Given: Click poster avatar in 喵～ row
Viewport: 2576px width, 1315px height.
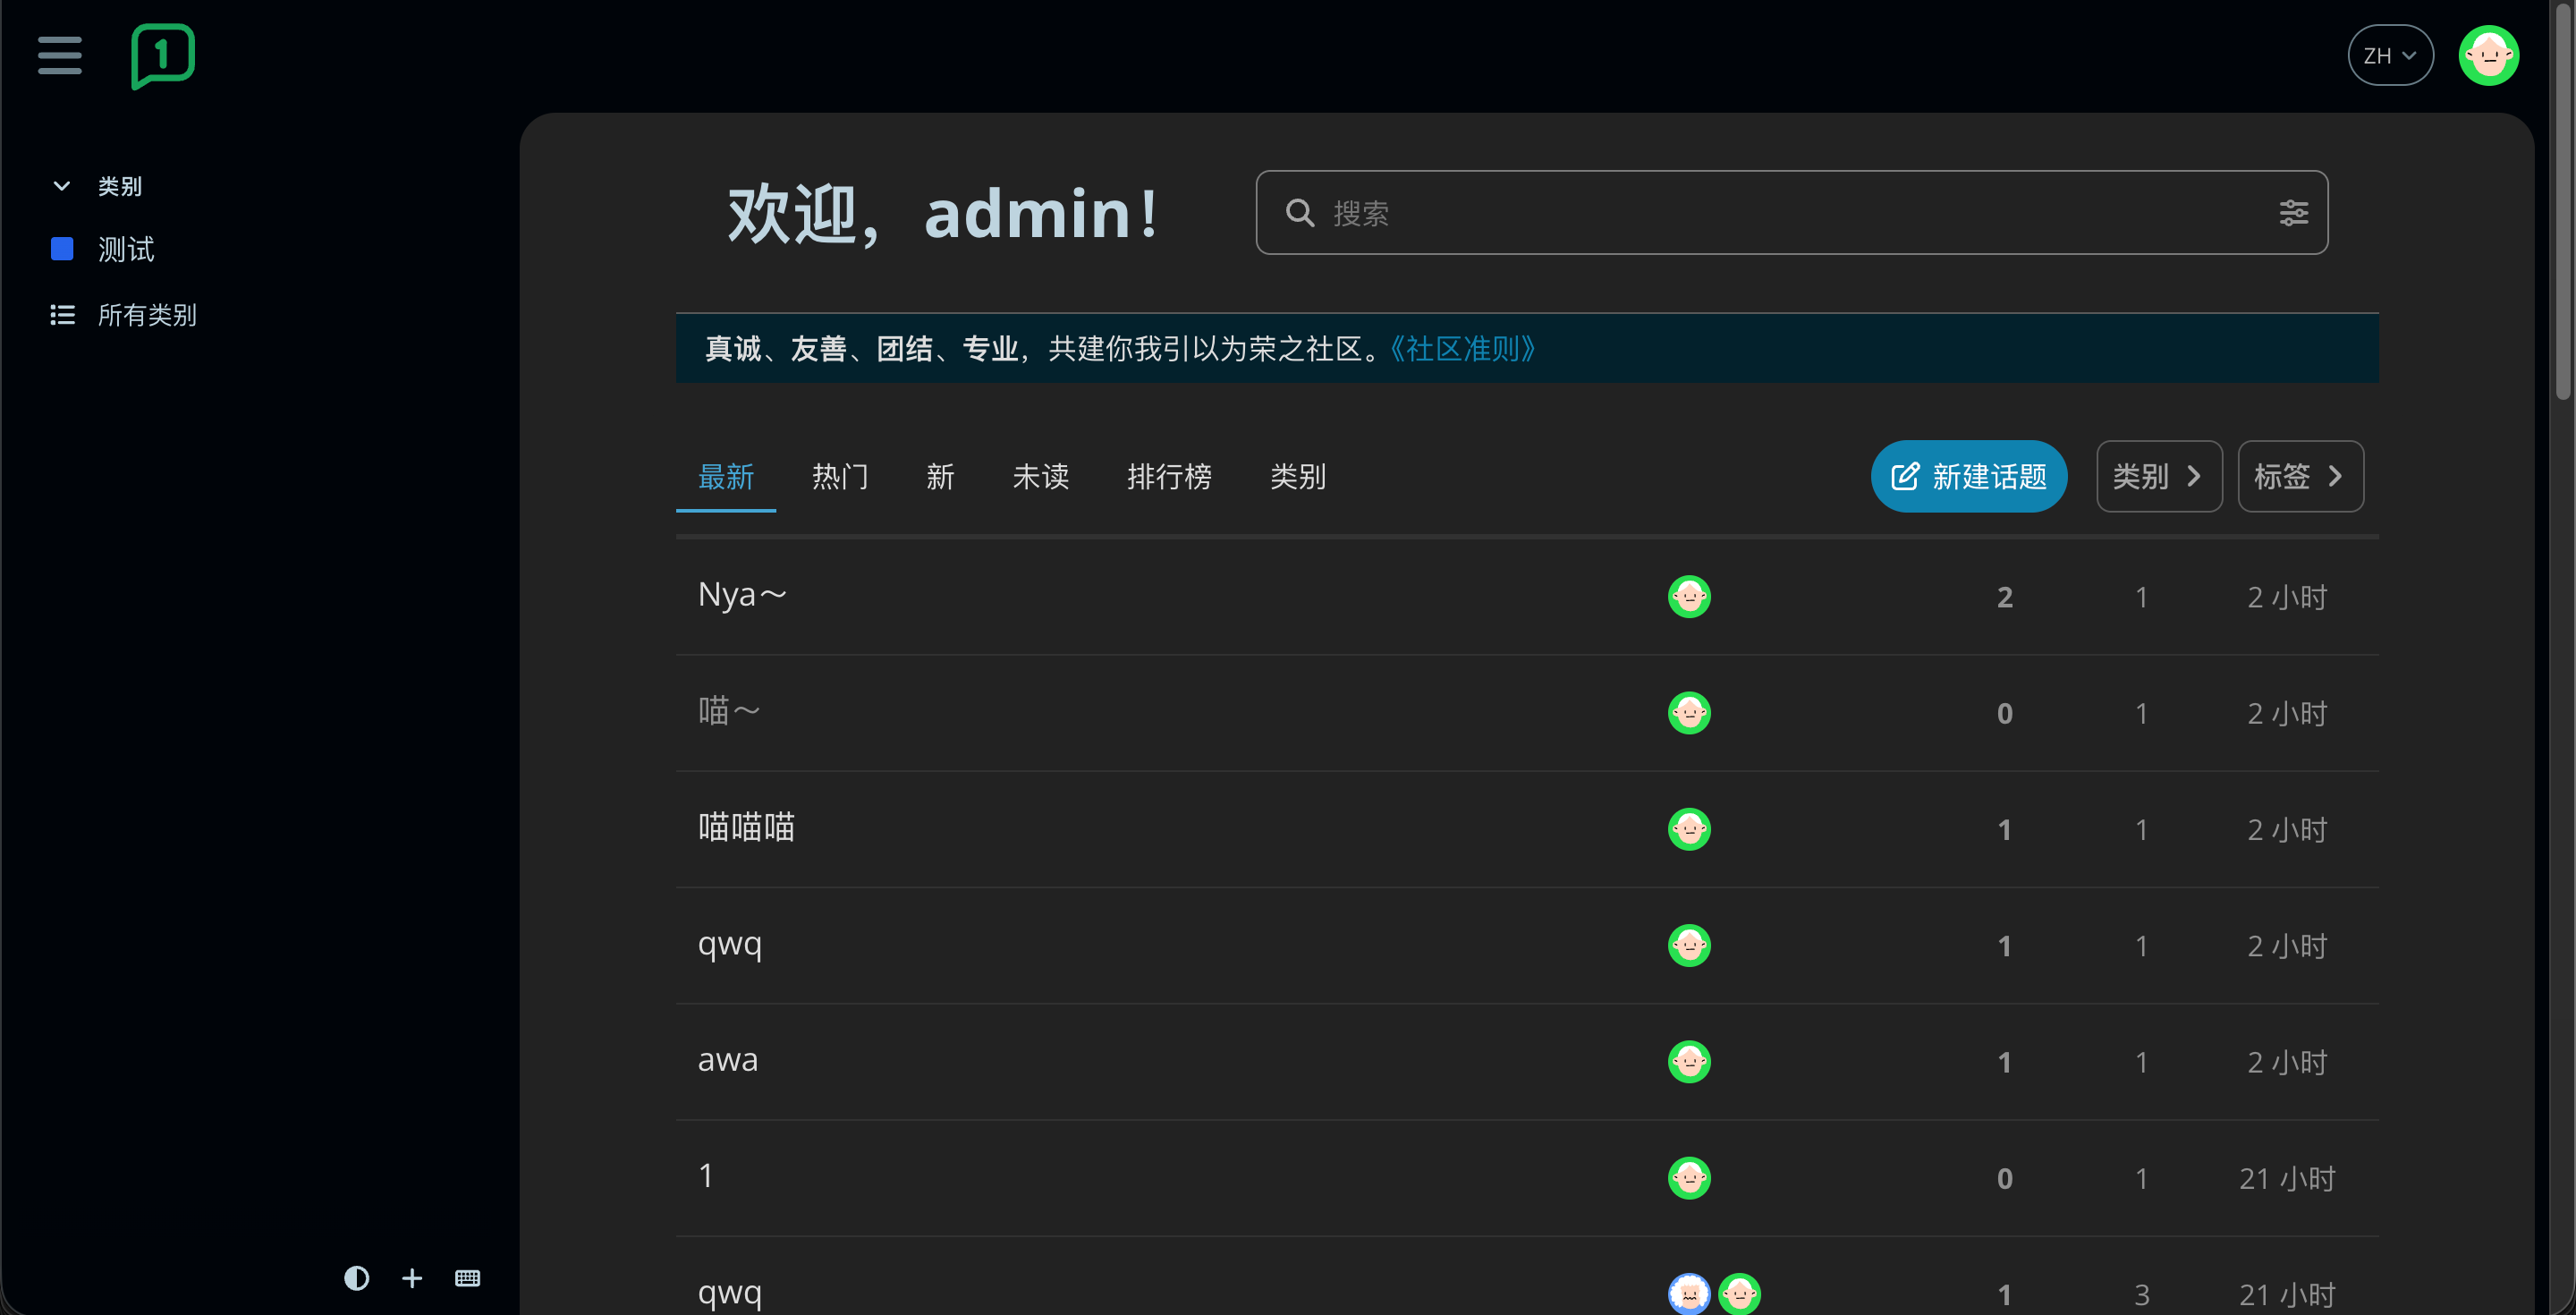Looking at the screenshot, I should (1689, 713).
